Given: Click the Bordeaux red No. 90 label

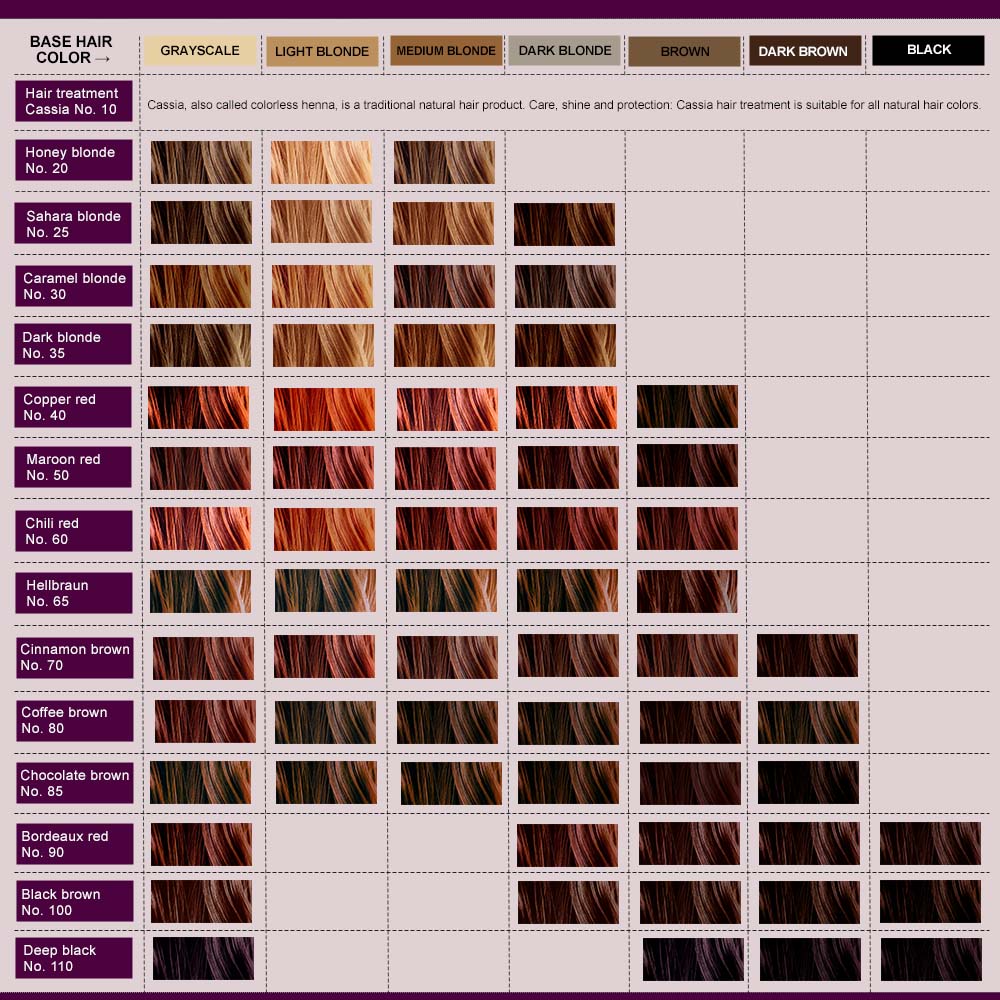Looking at the screenshot, I should [x=75, y=844].
